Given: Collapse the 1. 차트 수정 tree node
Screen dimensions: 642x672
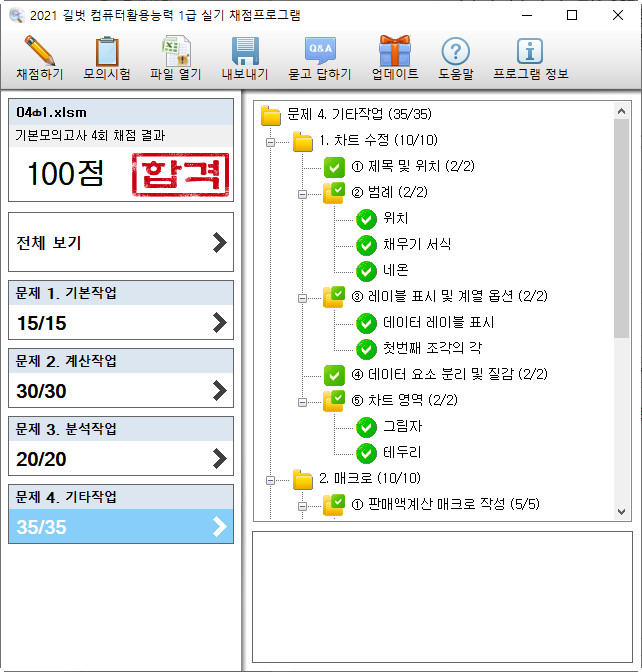Looking at the screenshot, I should click(x=269, y=141).
